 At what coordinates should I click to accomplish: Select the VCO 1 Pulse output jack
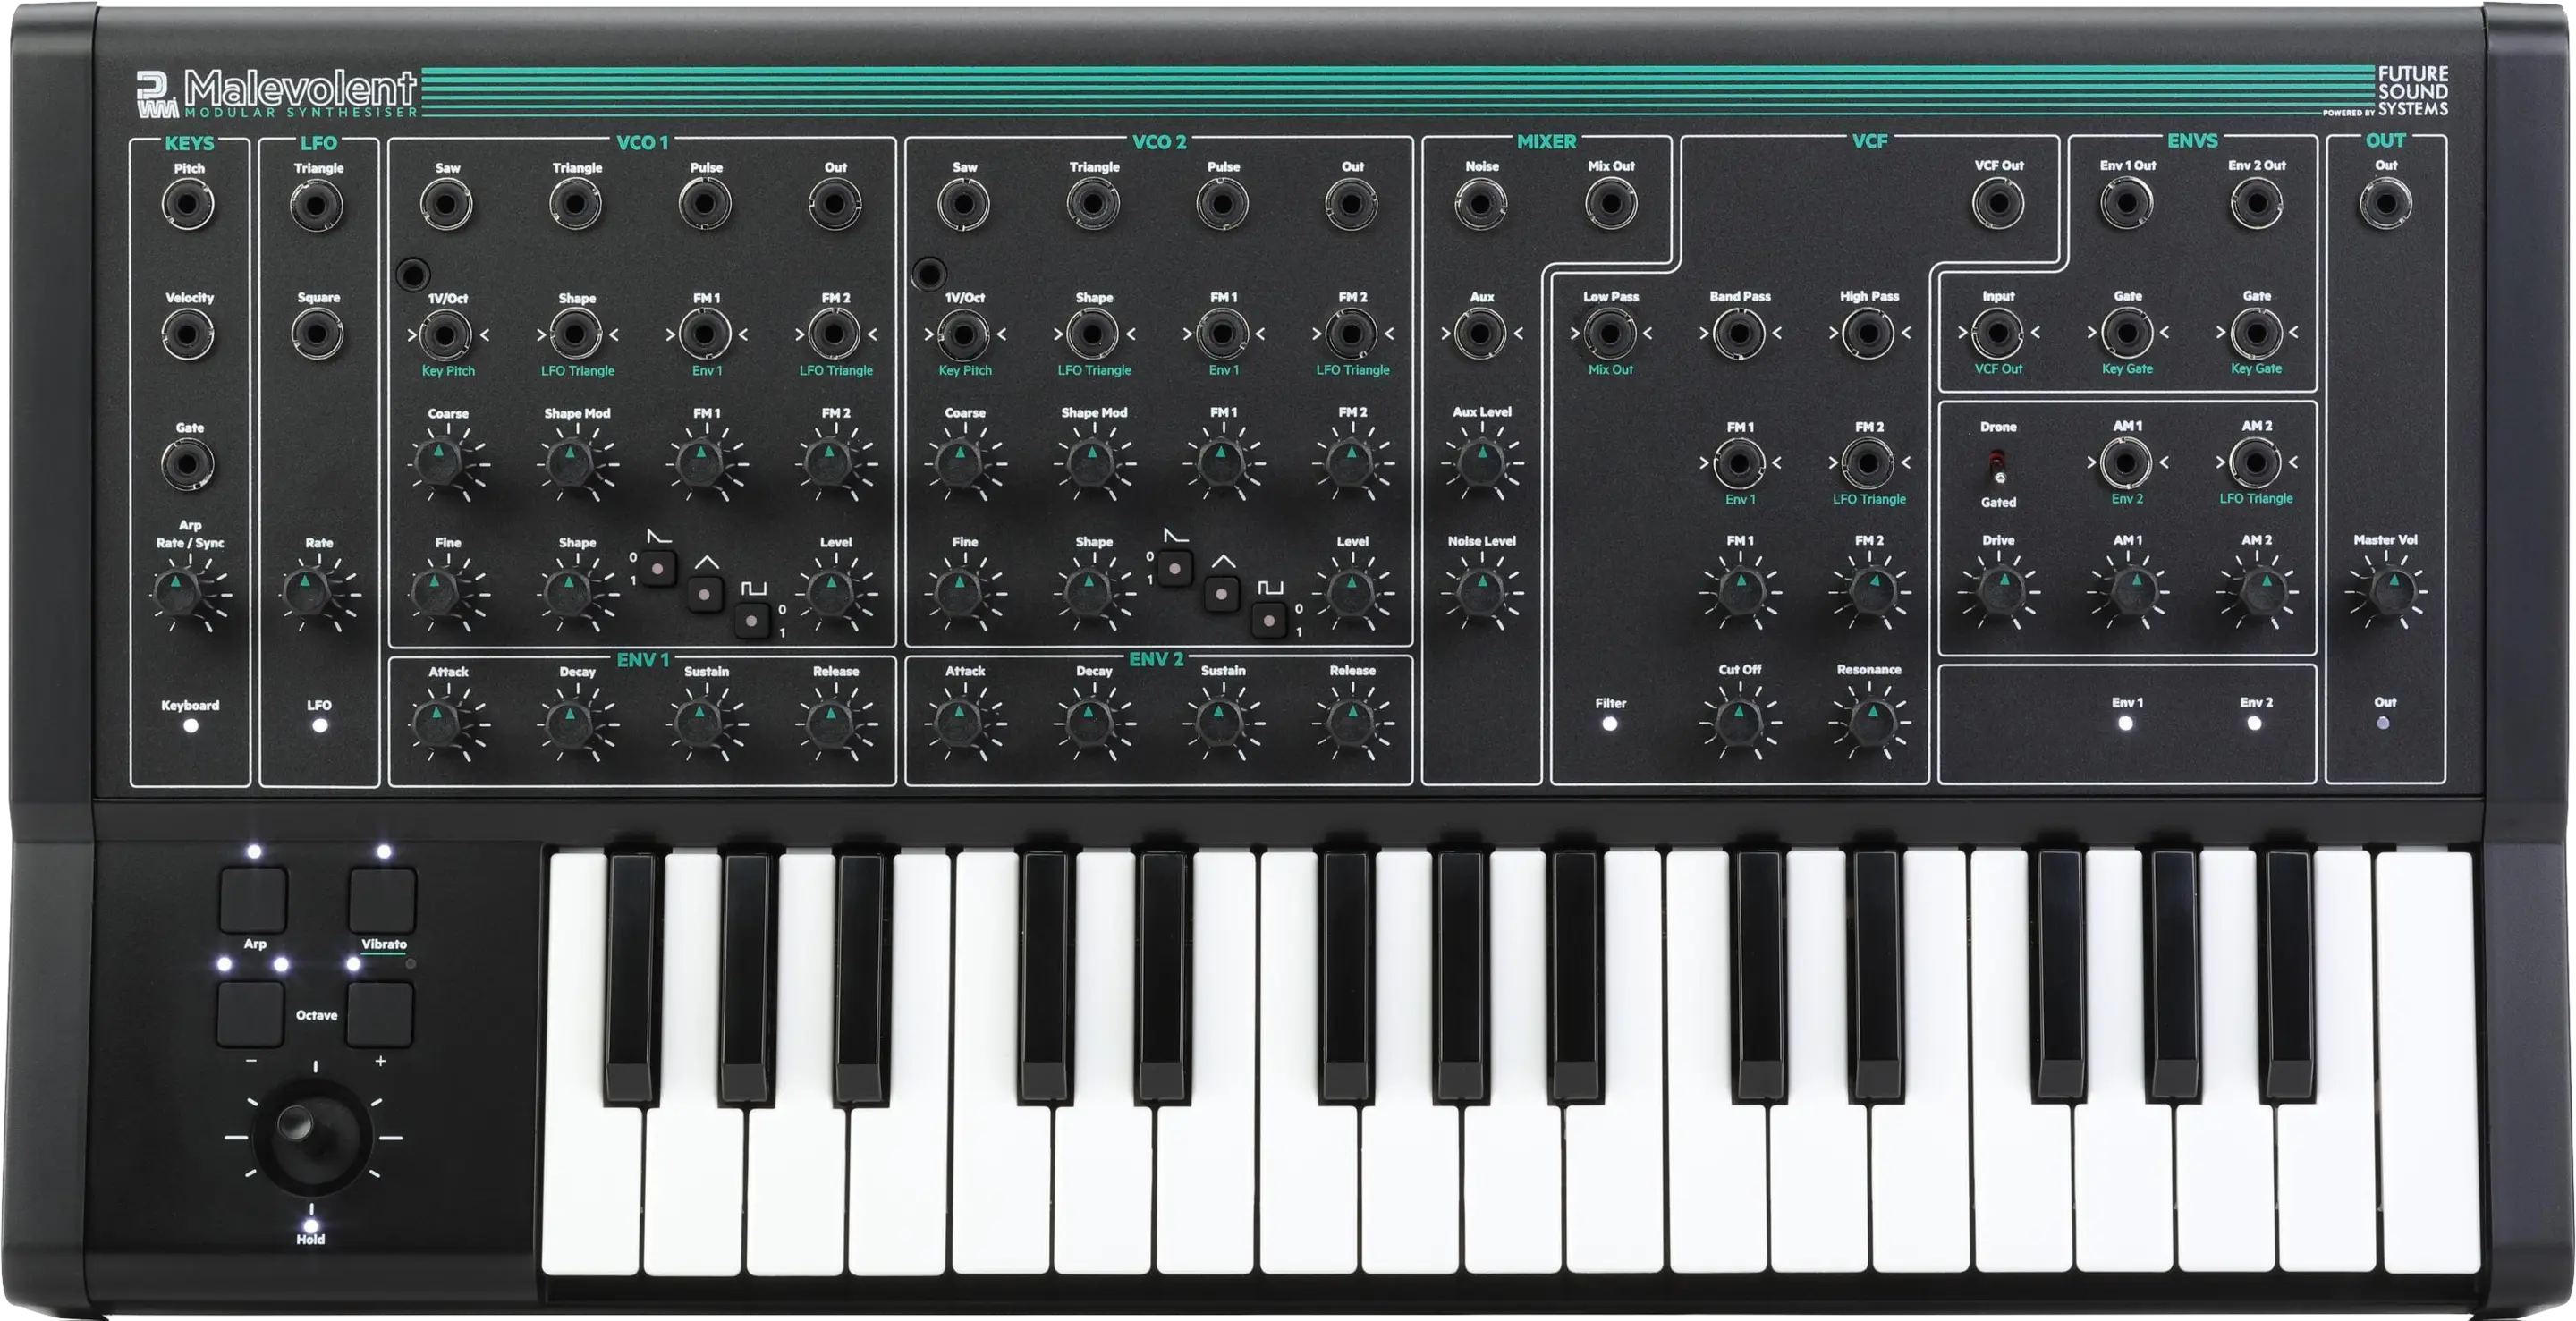pyautogui.click(x=704, y=205)
